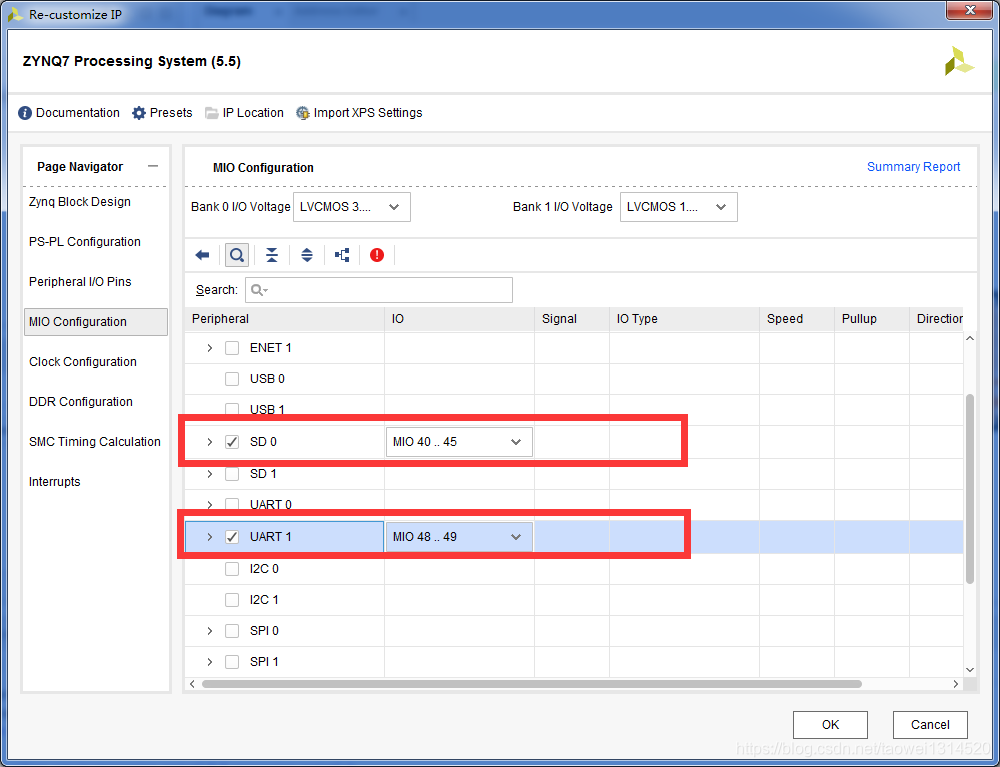
Task: Enable the USB 0 checkbox
Action: tap(232, 379)
